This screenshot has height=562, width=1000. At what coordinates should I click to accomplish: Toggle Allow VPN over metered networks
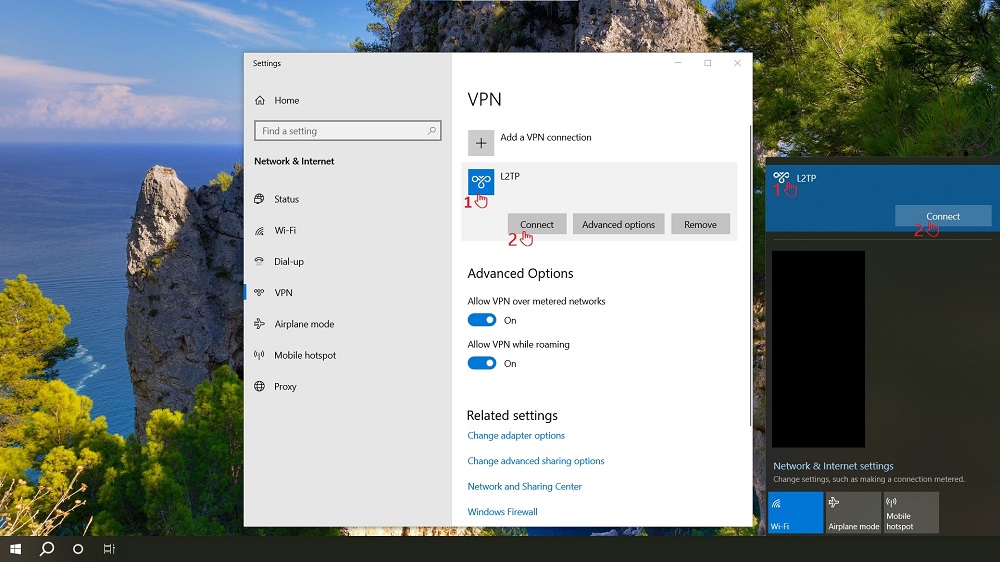(x=482, y=320)
